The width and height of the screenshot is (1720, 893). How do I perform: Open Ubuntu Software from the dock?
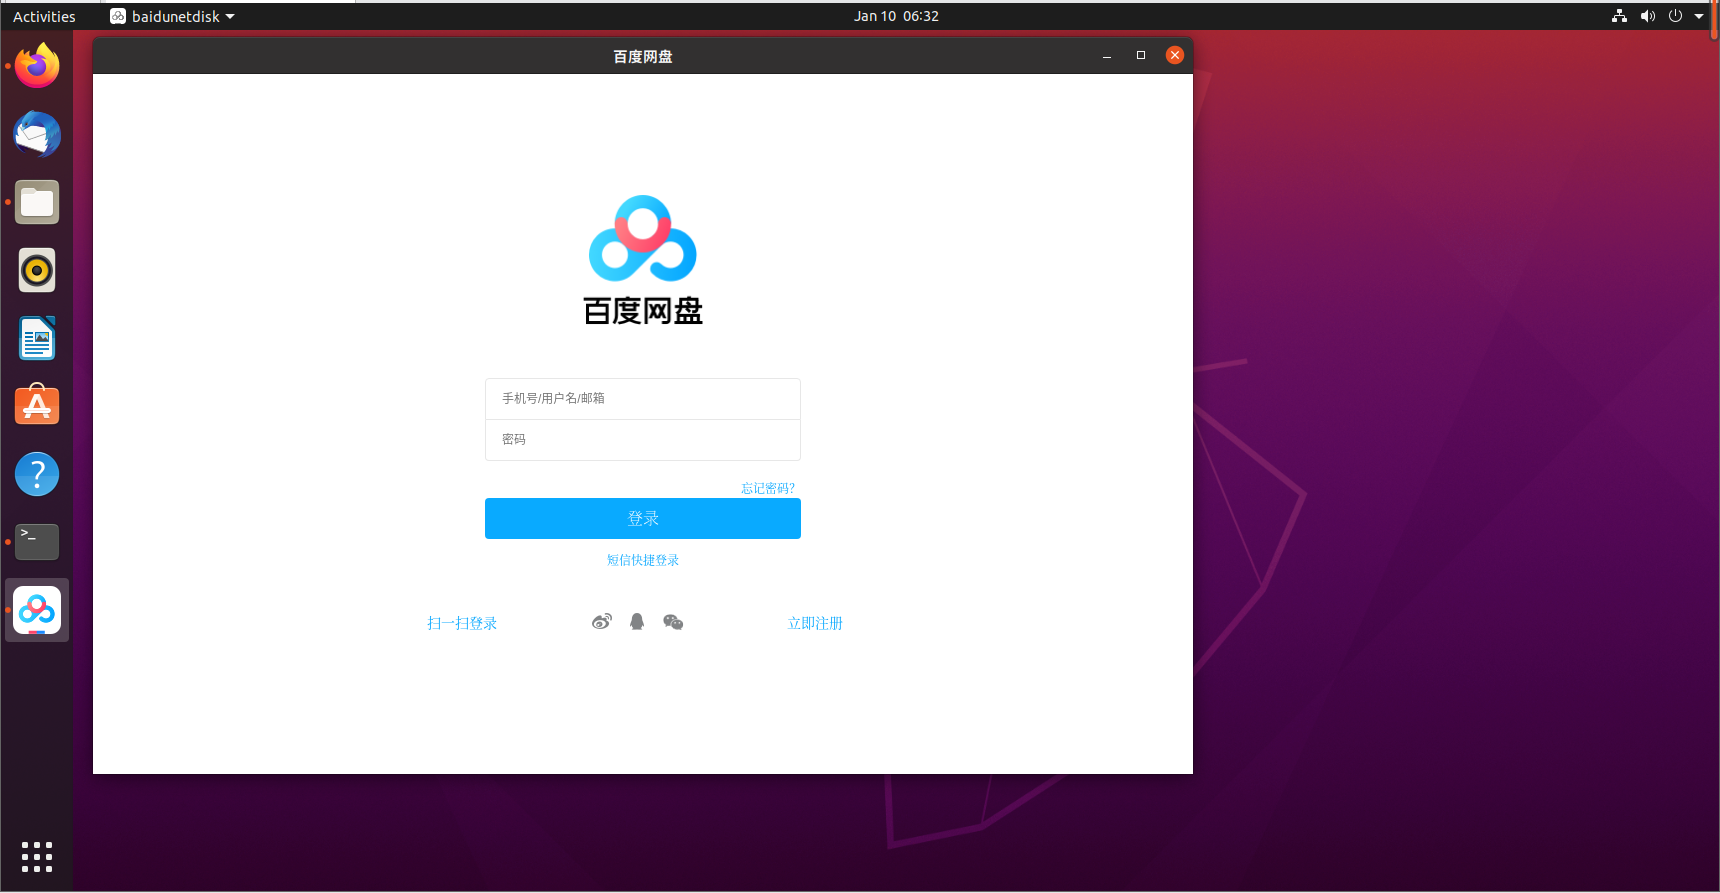pyautogui.click(x=37, y=406)
